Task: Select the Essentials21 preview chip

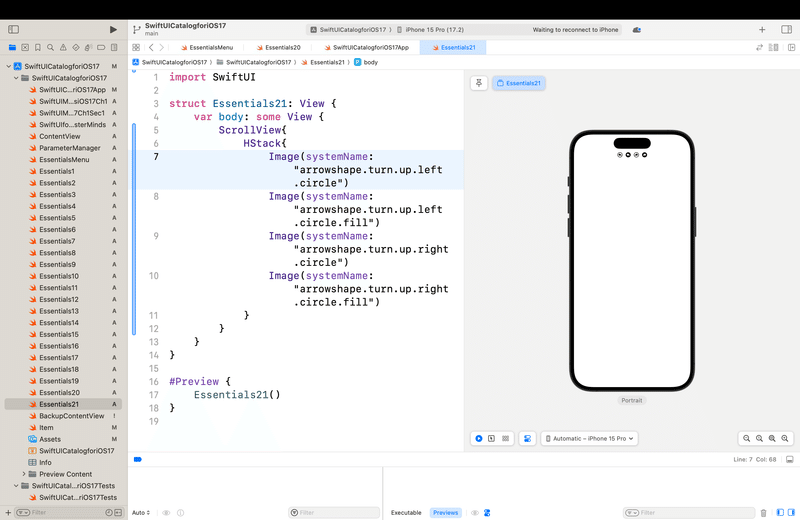Action: point(519,83)
